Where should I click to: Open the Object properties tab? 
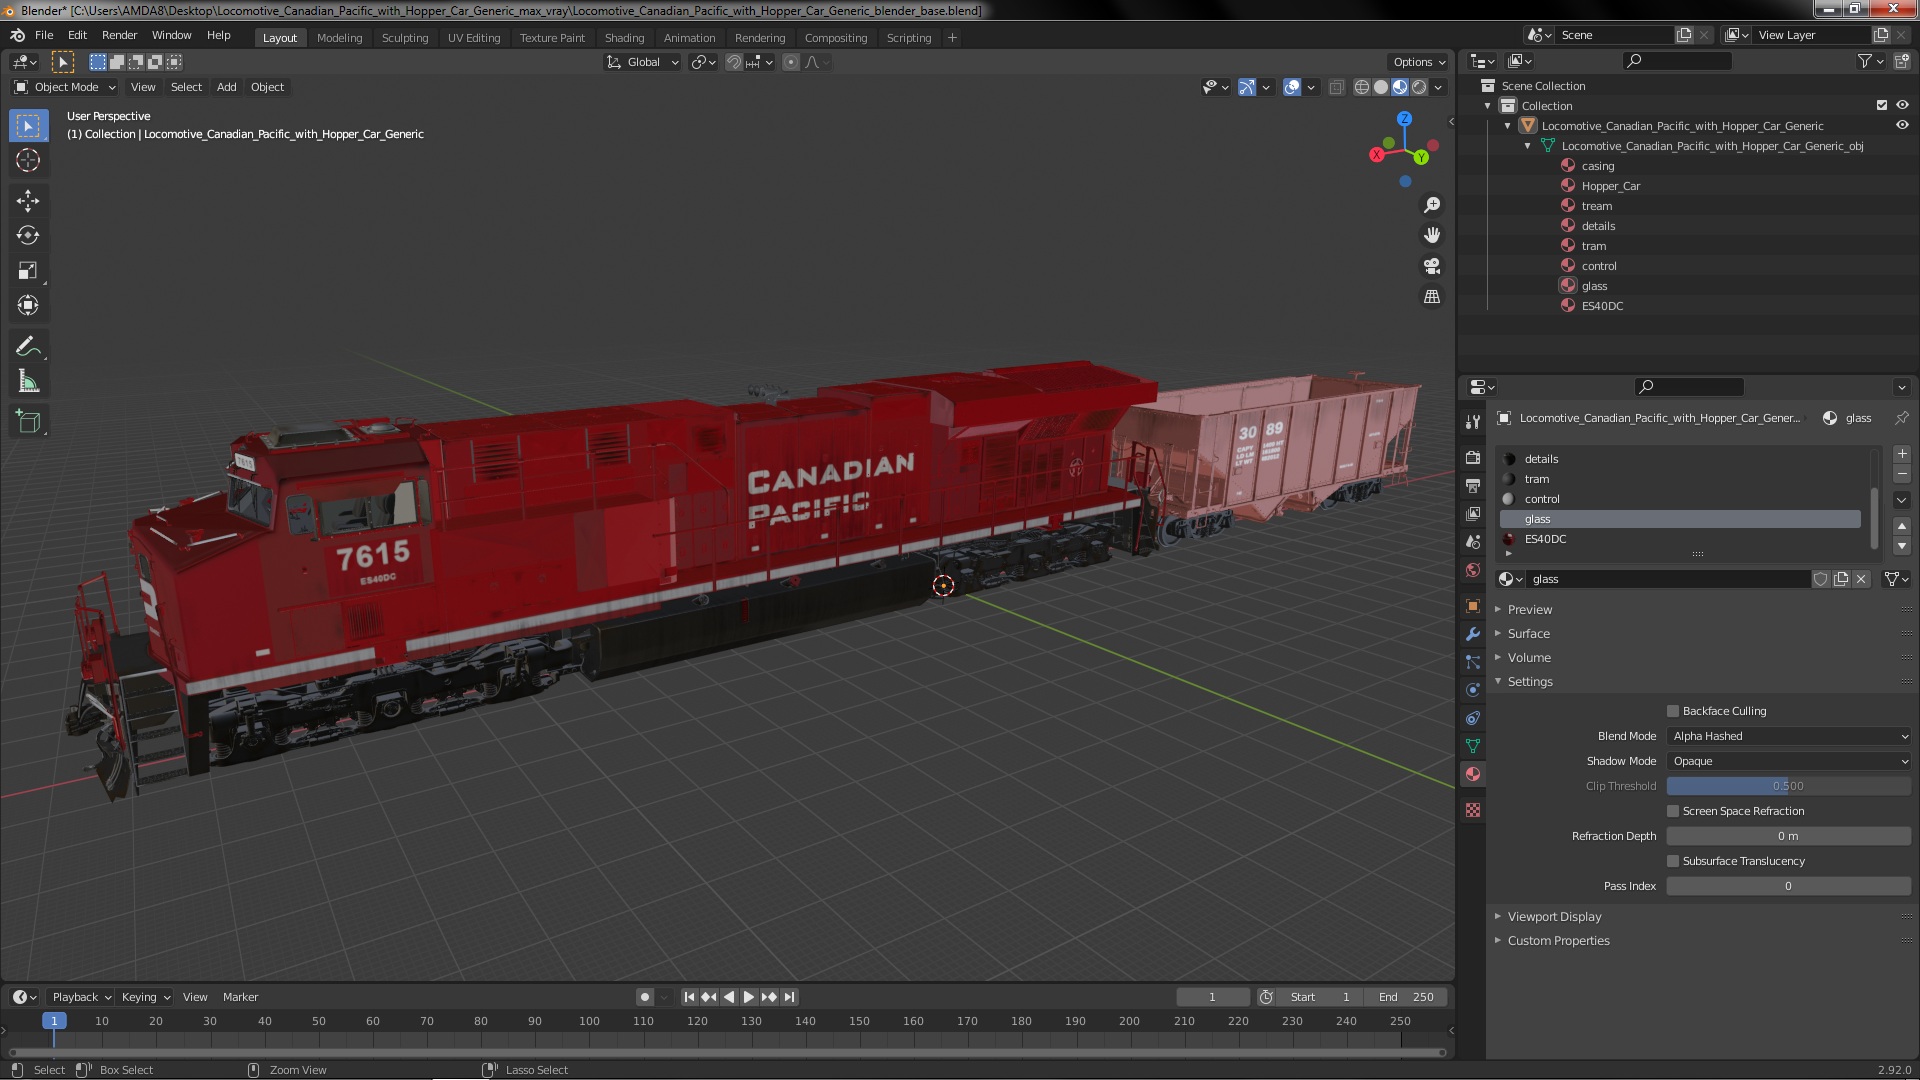click(x=1472, y=606)
